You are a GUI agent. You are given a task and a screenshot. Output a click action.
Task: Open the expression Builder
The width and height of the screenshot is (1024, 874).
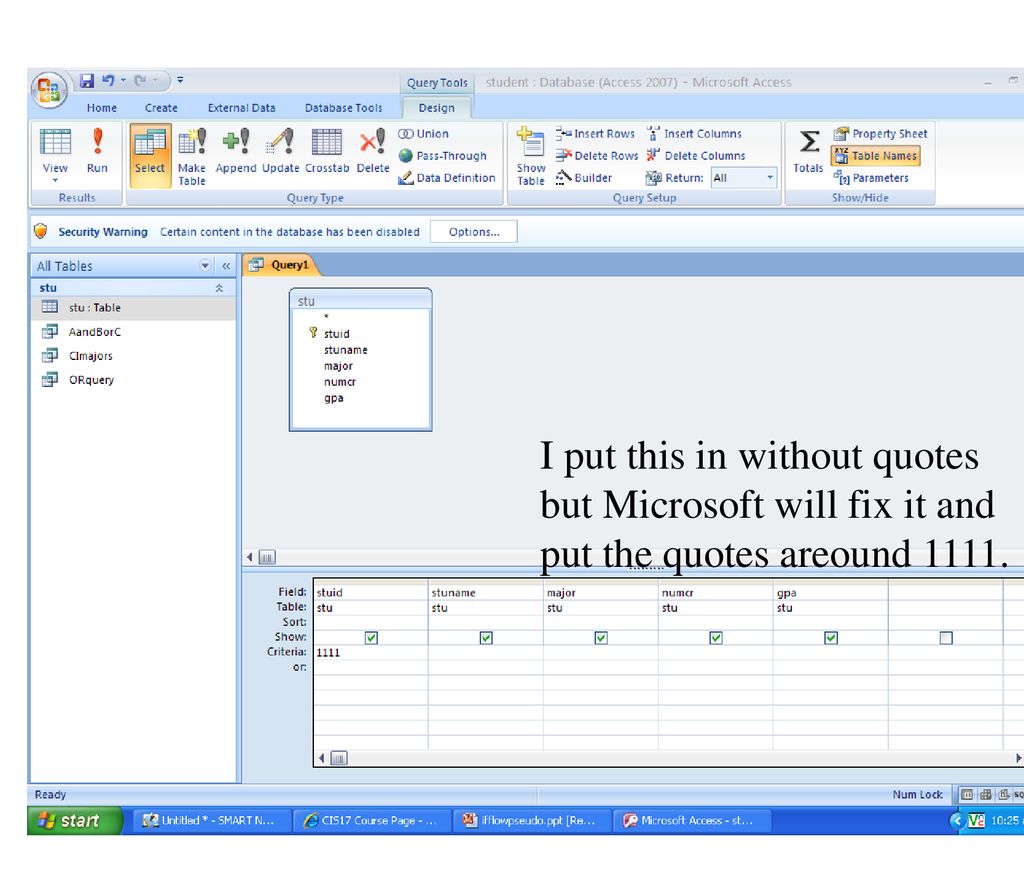(x=584, y=178)
